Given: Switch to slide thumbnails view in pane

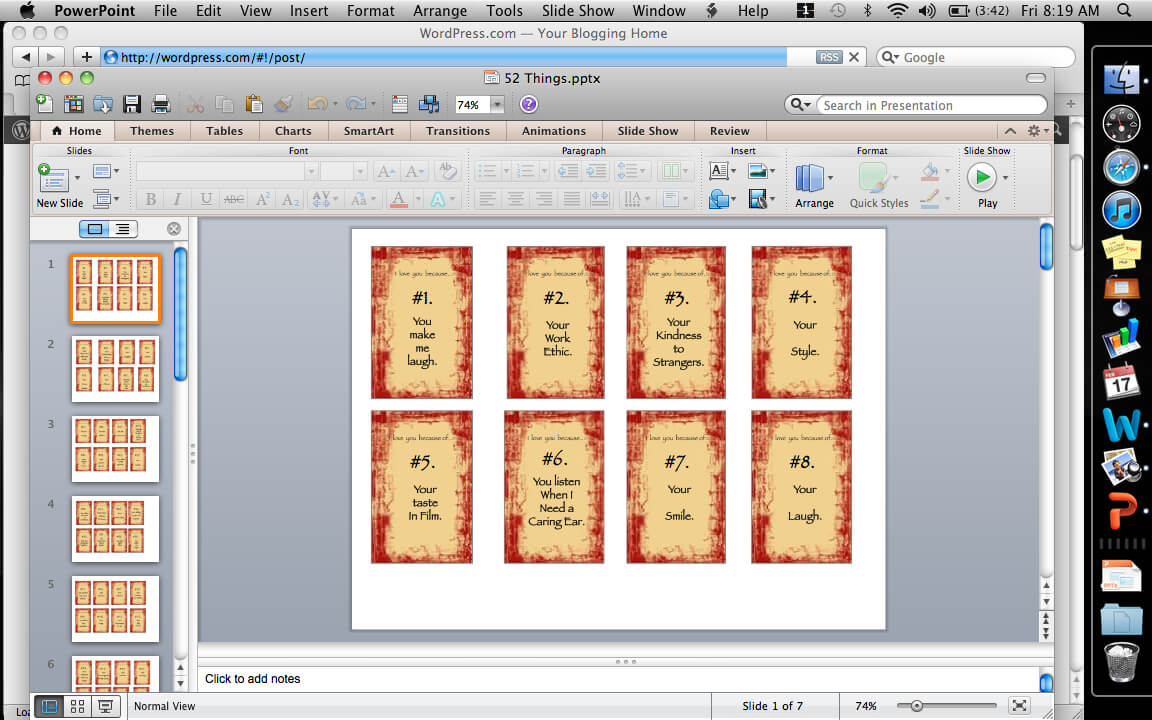Looking at the screenshot, I should 95,229.
